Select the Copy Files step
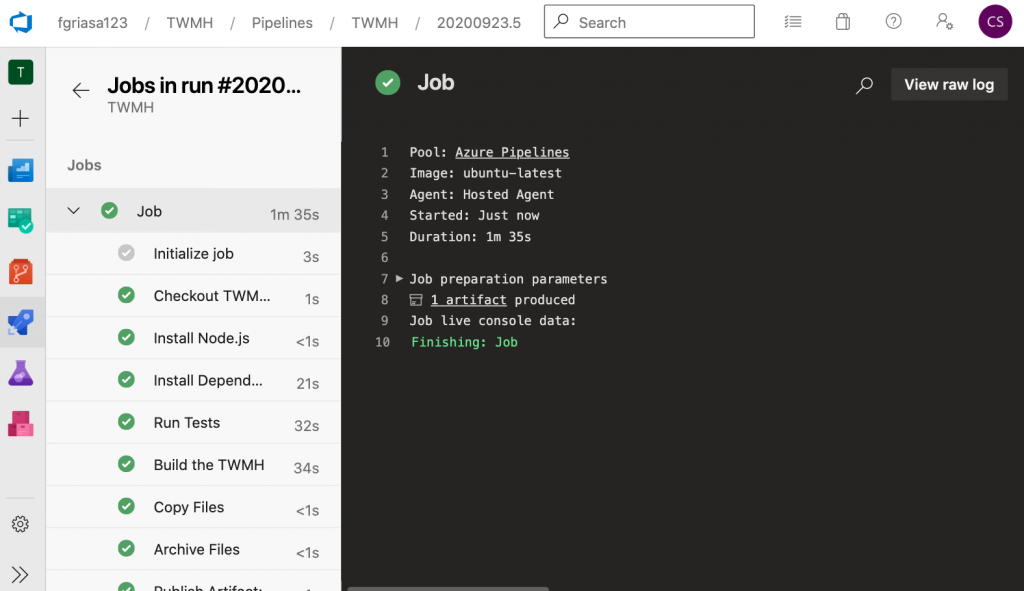Screen dimensions: 1024x591 (193, 507)
